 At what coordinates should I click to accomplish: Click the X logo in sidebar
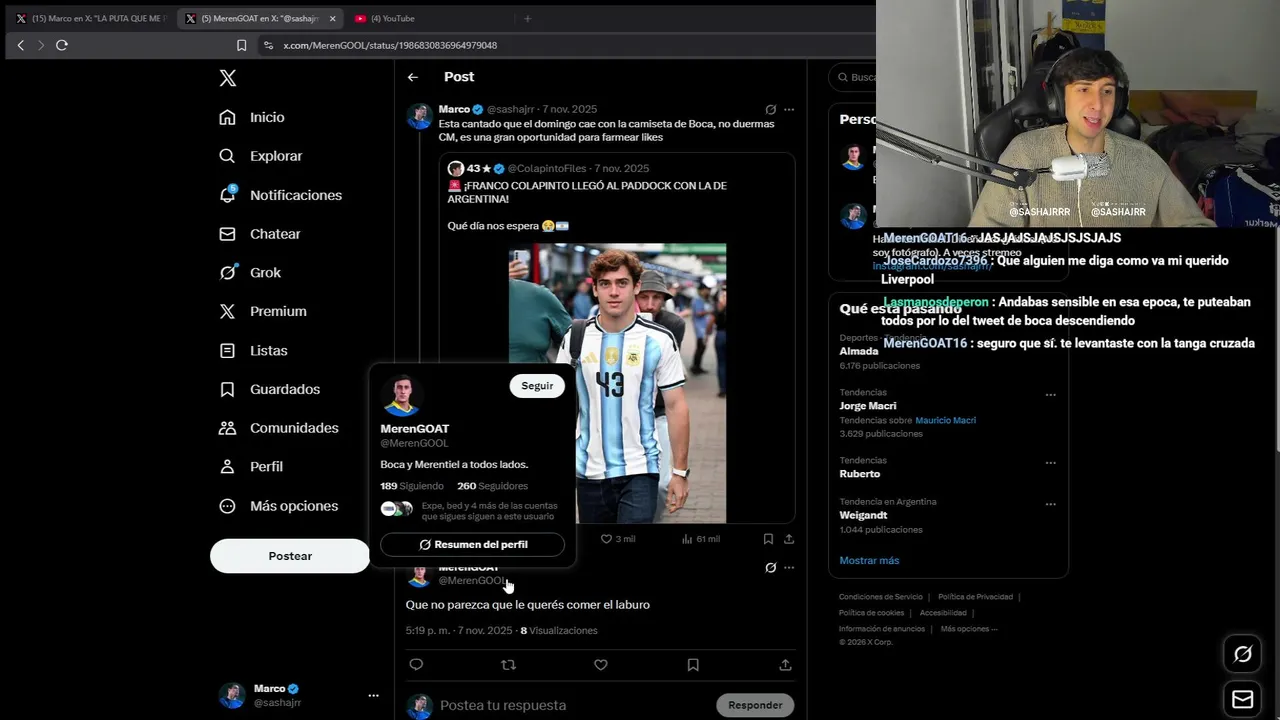[x=228, y=78]
